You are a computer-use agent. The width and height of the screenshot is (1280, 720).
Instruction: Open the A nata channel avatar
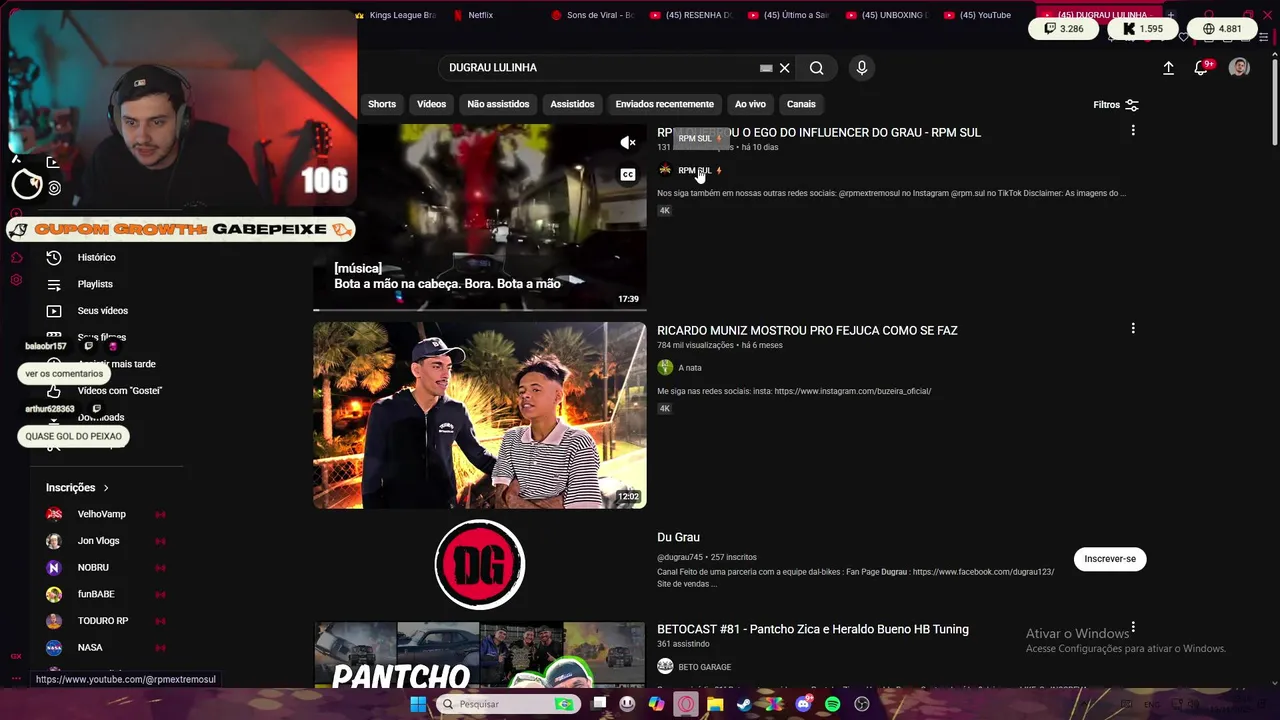665,368
